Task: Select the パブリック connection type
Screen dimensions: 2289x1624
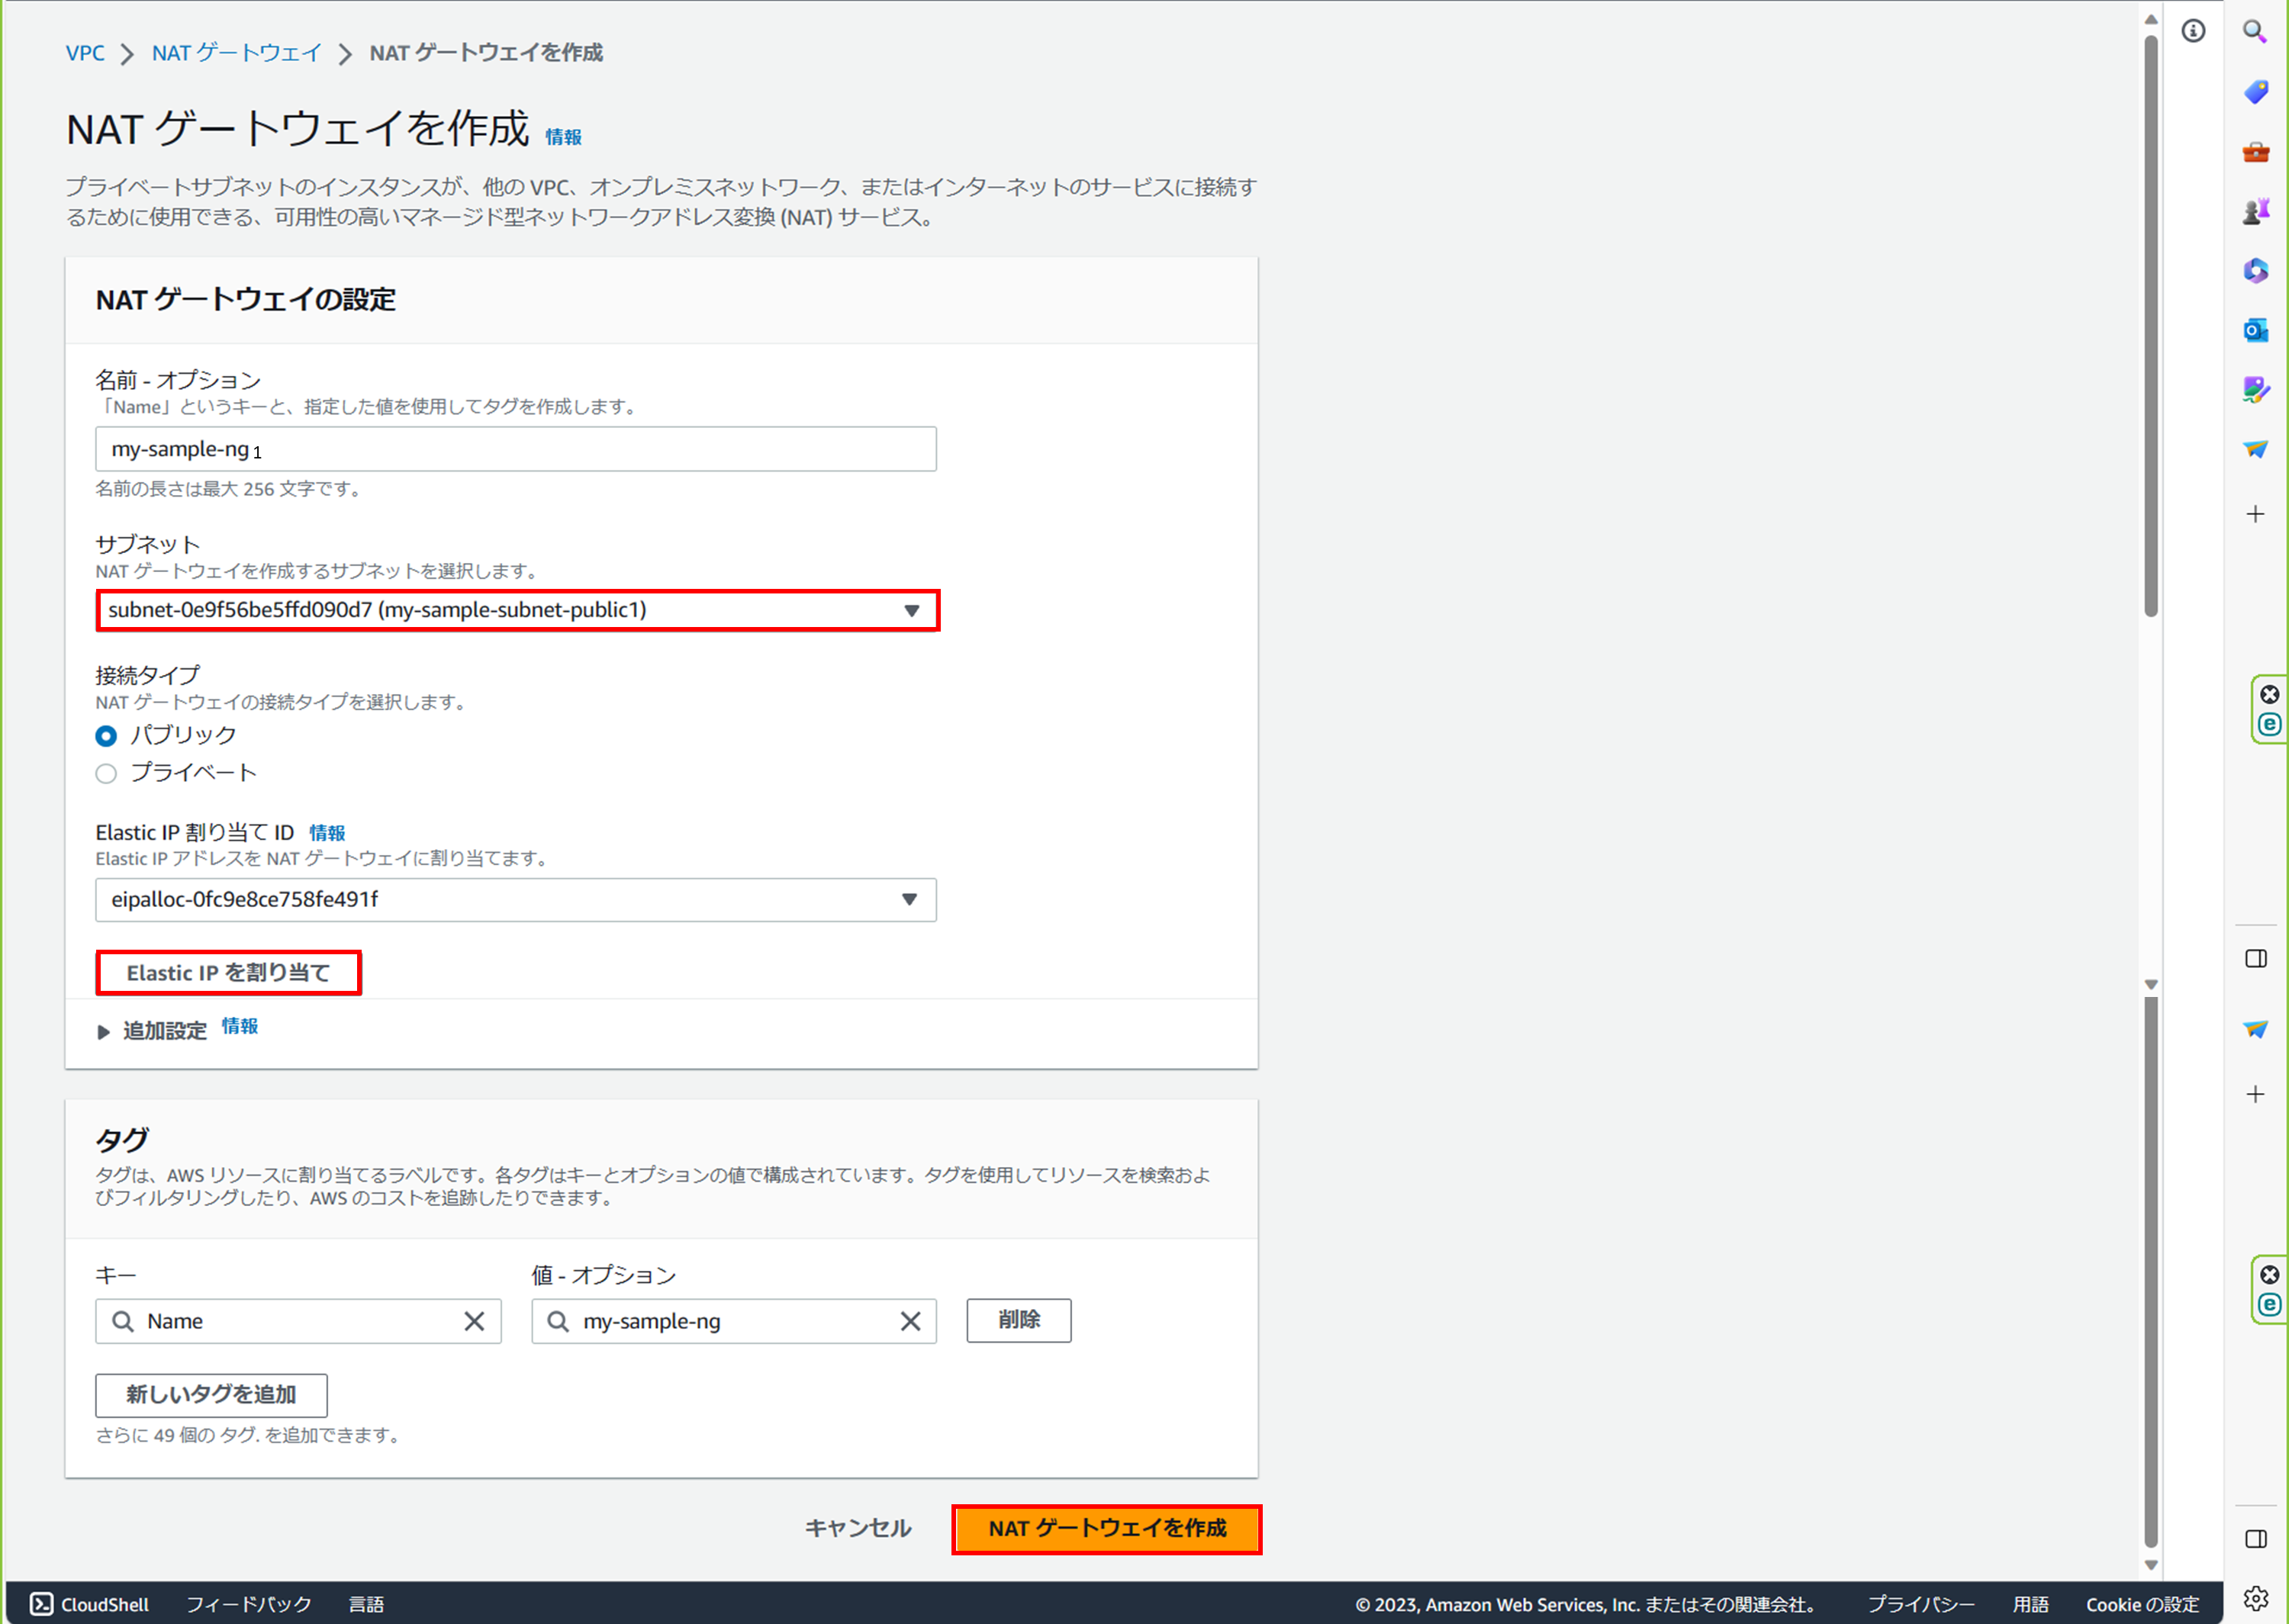Action: coord(106,736)
